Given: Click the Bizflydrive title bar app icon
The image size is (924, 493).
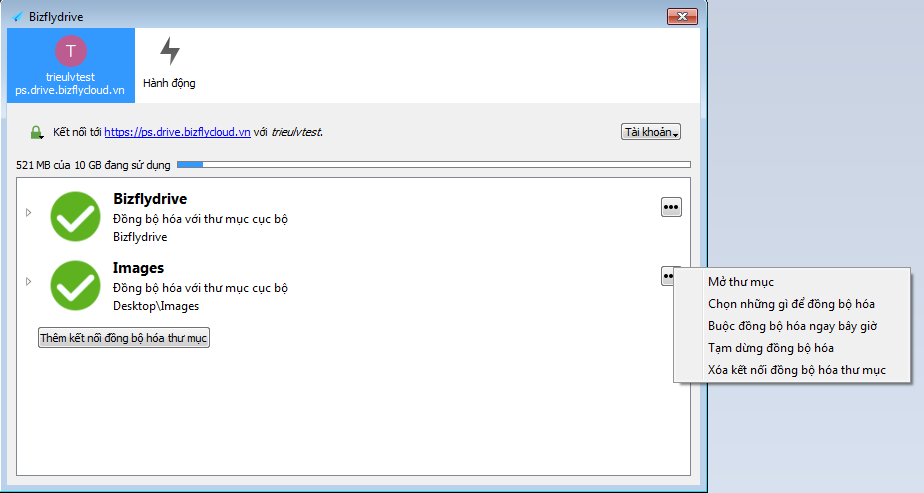Looking at the screenshot, I should click(x=19, y=16).
